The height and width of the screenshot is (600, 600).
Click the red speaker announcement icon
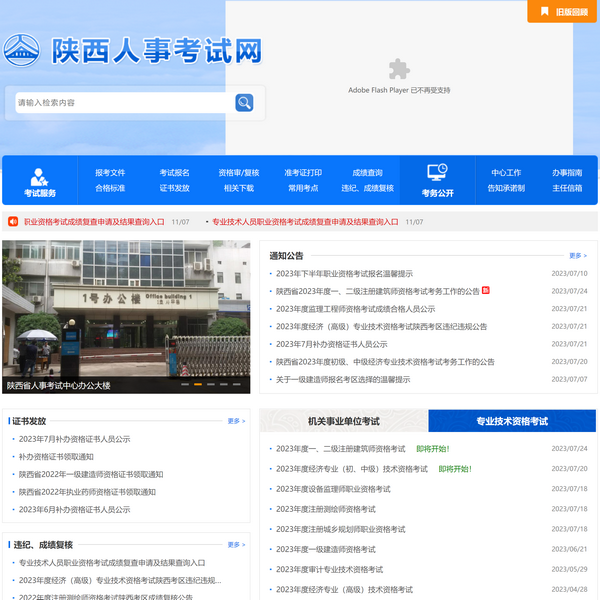(x=13, y=222)
